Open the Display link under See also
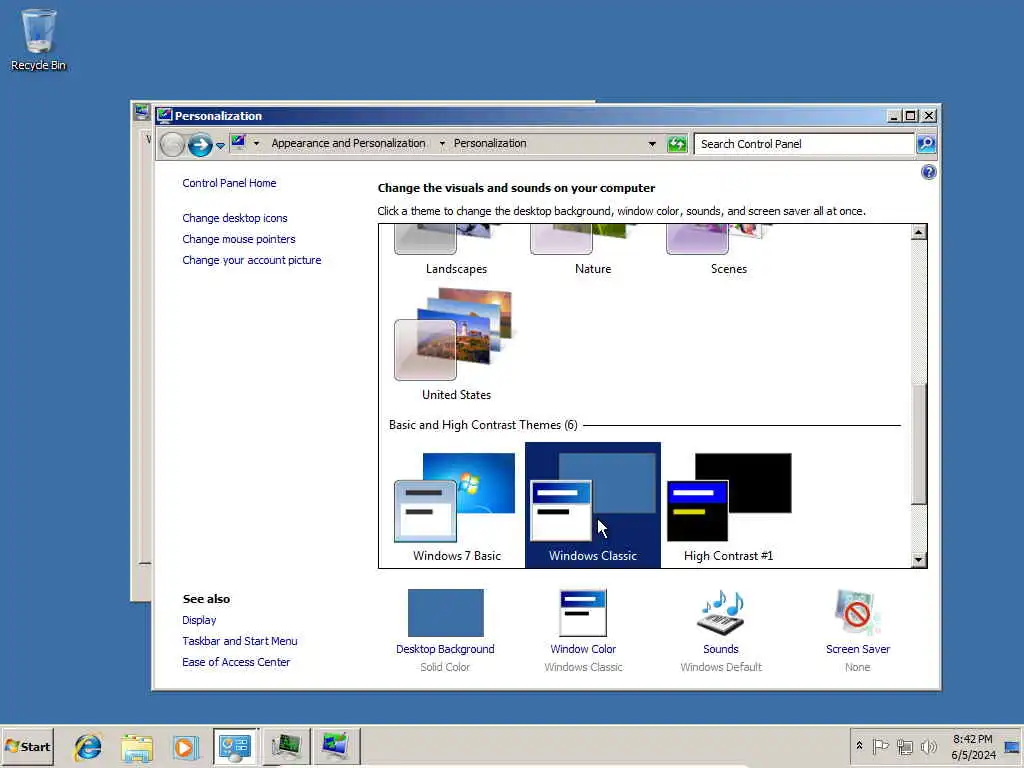This screenshot has width=1024, height=768. tap(199, 620)
